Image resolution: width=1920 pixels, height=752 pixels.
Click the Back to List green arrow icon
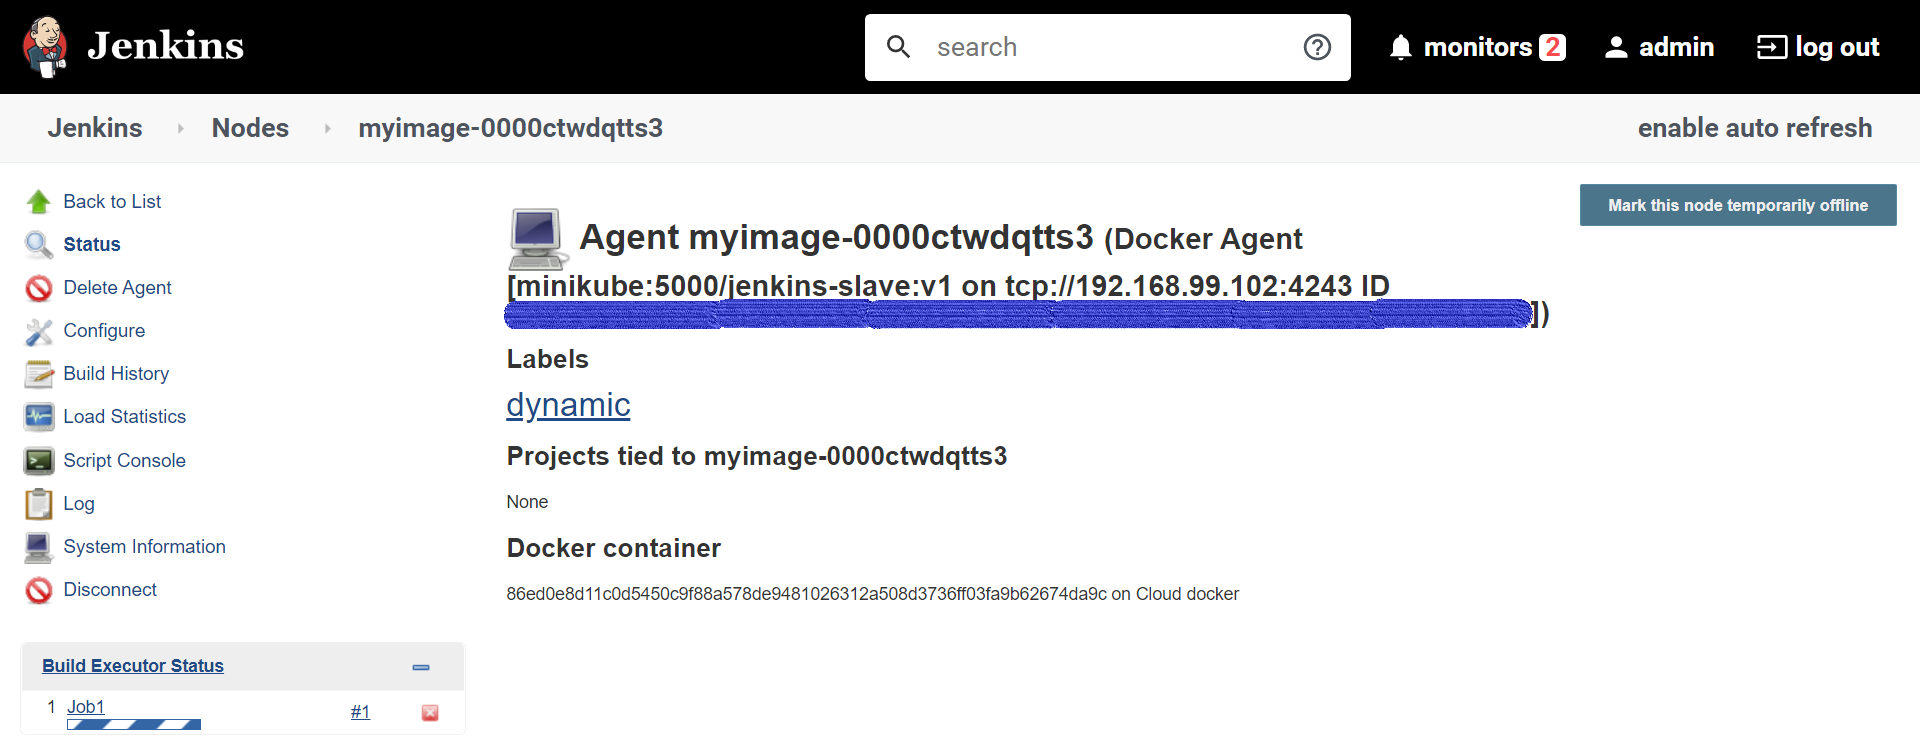pyautogui.click(x=39, y=202)
